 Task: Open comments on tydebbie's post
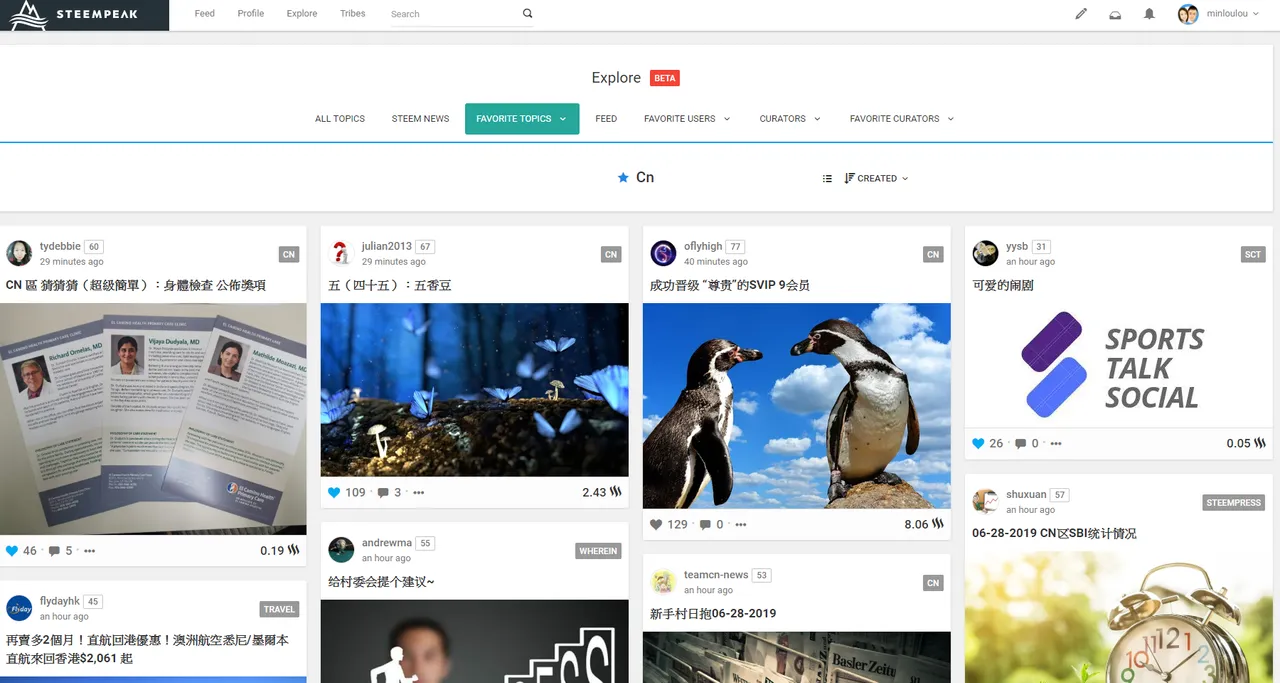click(x=55, y=551)
